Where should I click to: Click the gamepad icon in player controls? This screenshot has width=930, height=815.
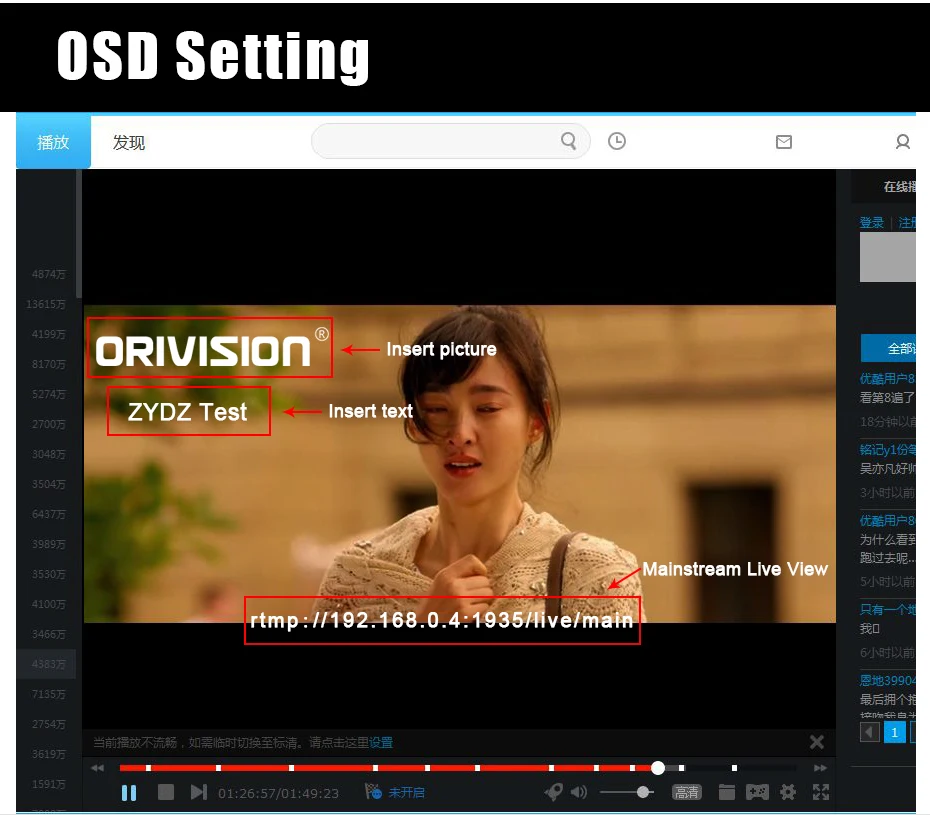point(757,792)
